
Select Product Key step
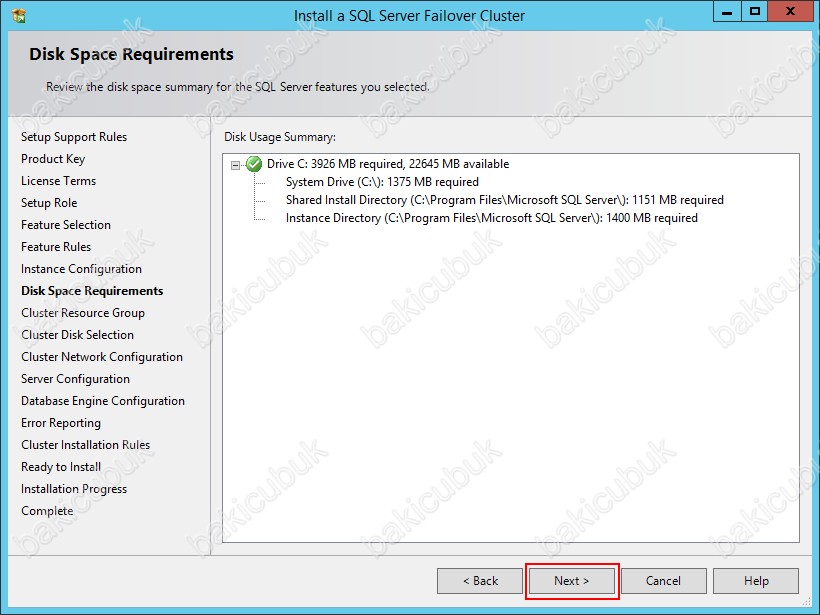(53, 159)
